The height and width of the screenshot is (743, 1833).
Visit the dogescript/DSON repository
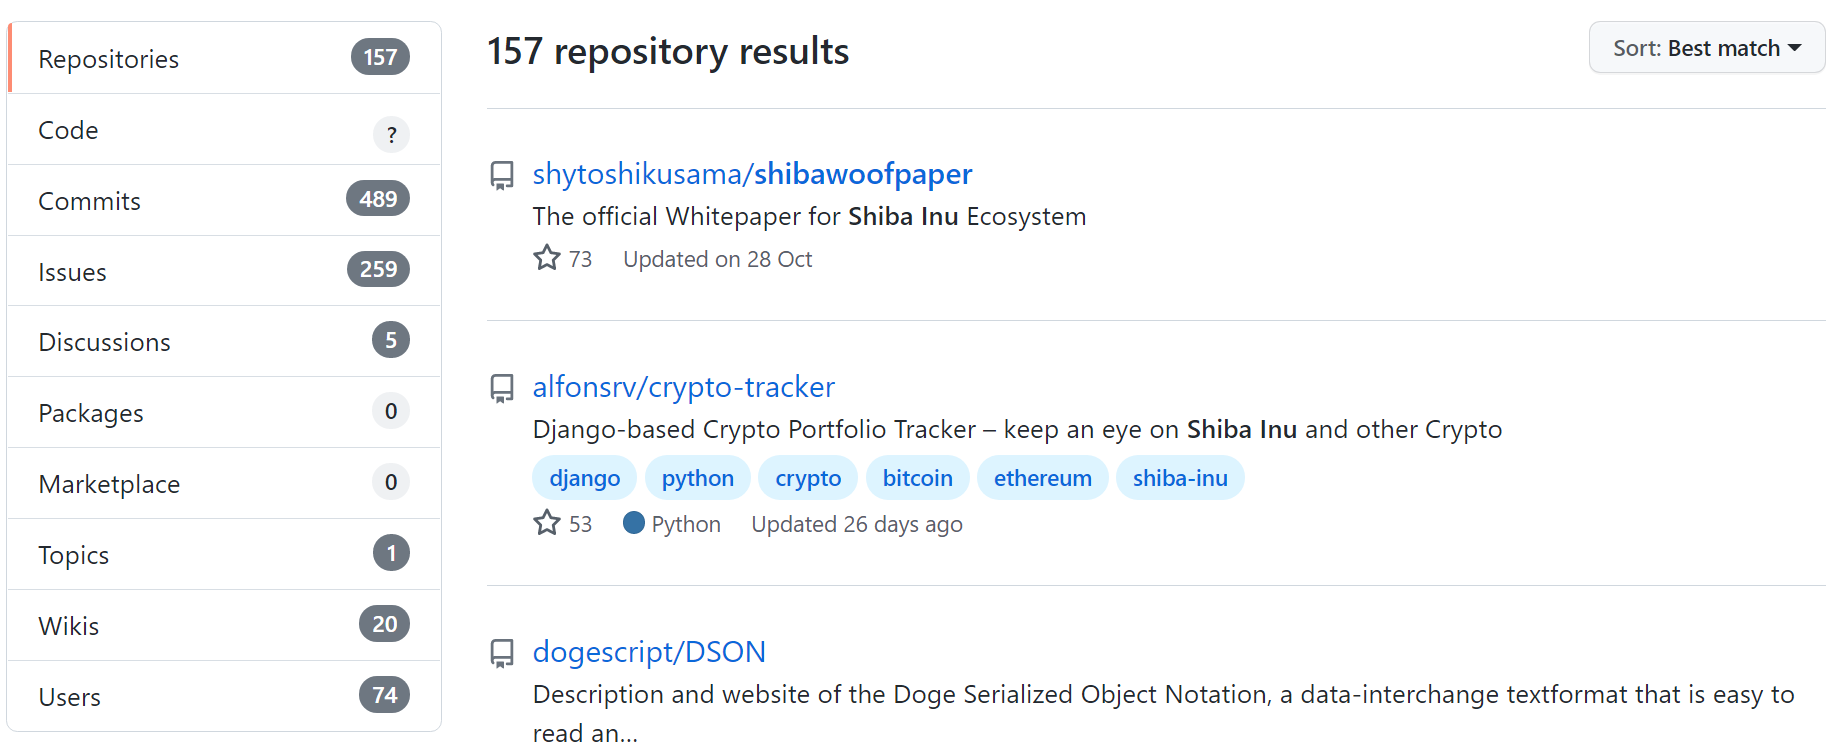(x=649, y=652)
